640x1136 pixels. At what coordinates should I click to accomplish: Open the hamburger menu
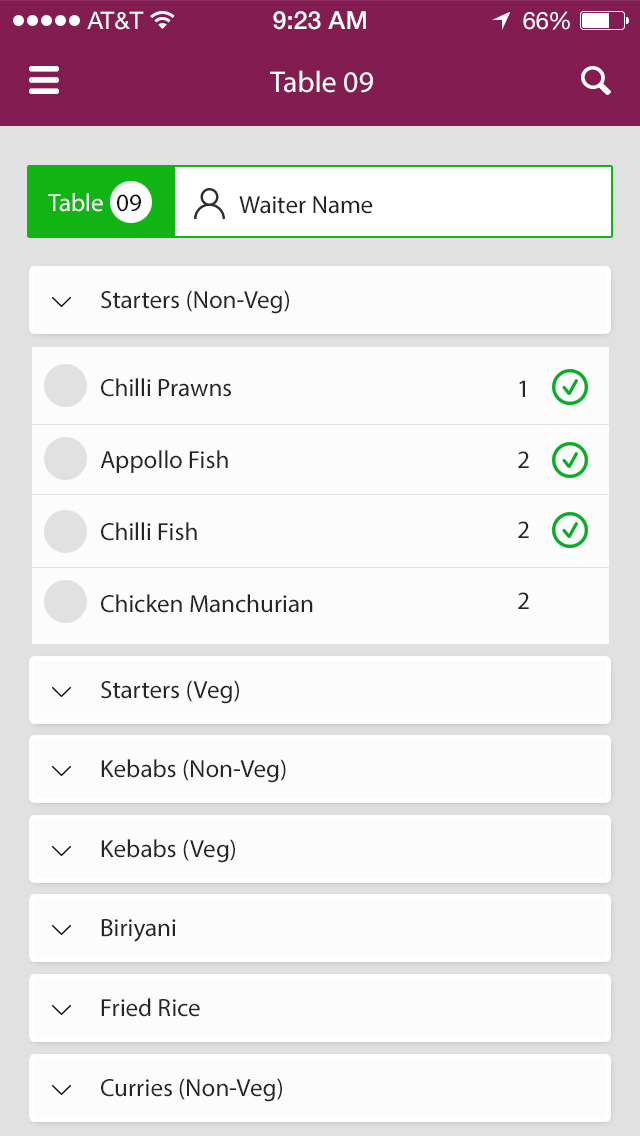(x=44, y=81)
